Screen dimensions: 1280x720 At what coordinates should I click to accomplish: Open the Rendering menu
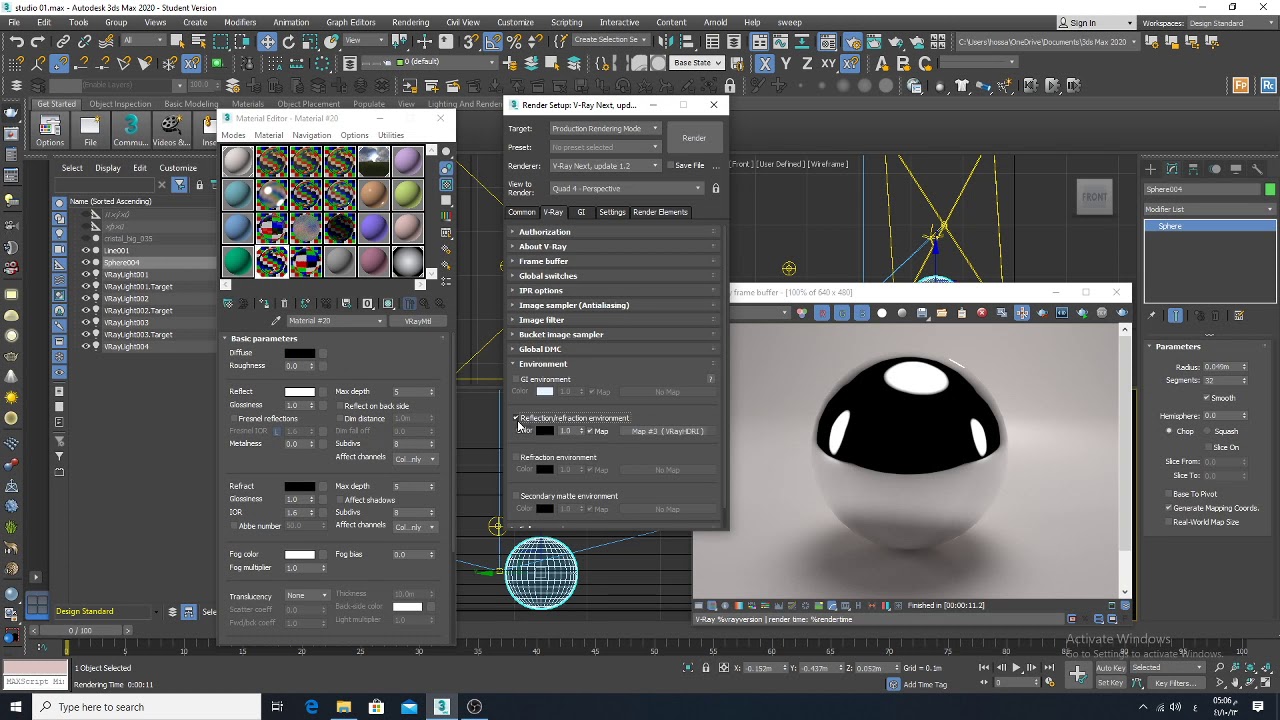(x=411, y=22)
